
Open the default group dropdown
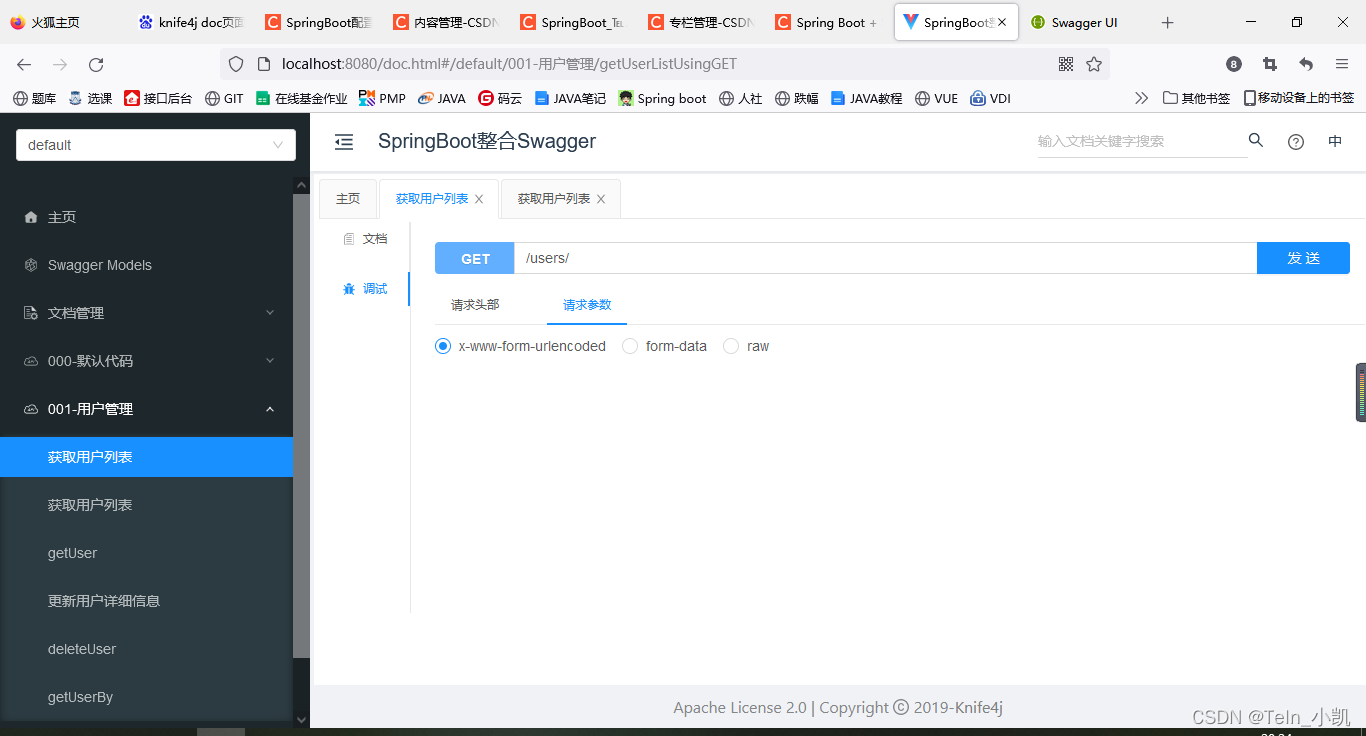156,145
